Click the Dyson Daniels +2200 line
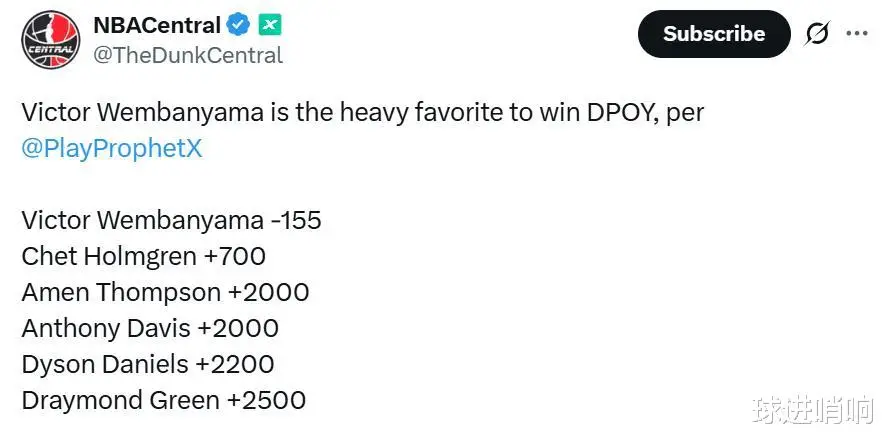Image resolution: width=890 pixels, height=445 pixels. point(147,364)
